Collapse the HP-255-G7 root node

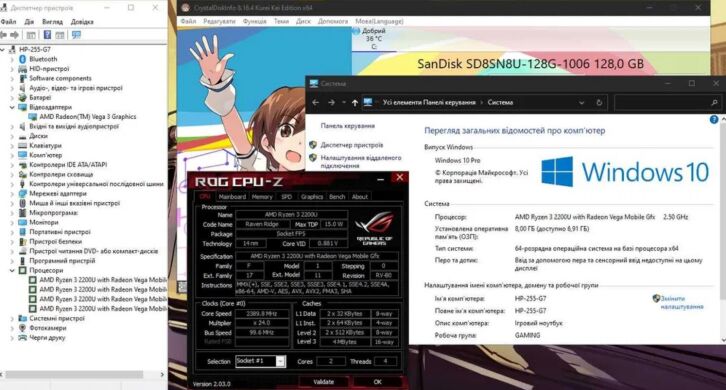[x=3, y=49]
